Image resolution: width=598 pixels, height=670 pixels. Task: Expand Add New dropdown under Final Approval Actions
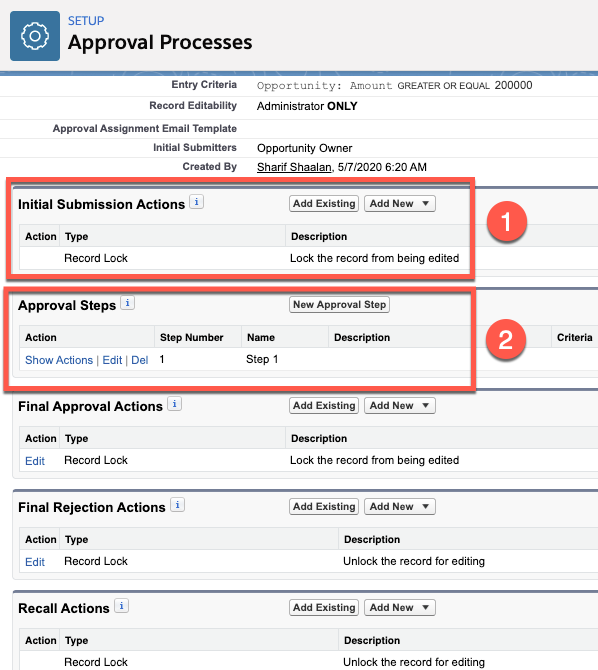[400, 406]
